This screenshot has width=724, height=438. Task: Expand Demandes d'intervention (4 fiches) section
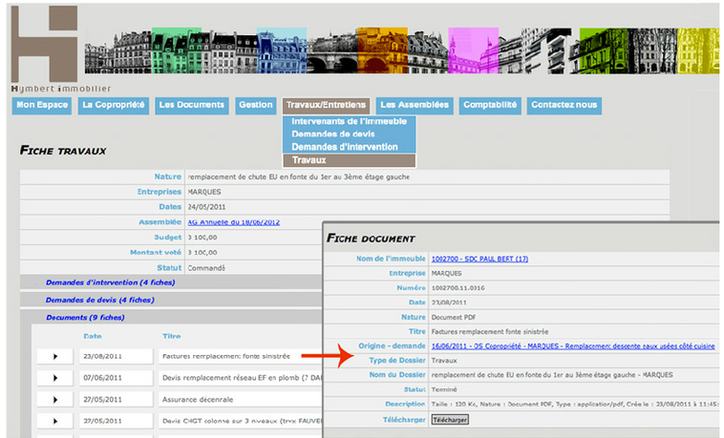point(110,282)
